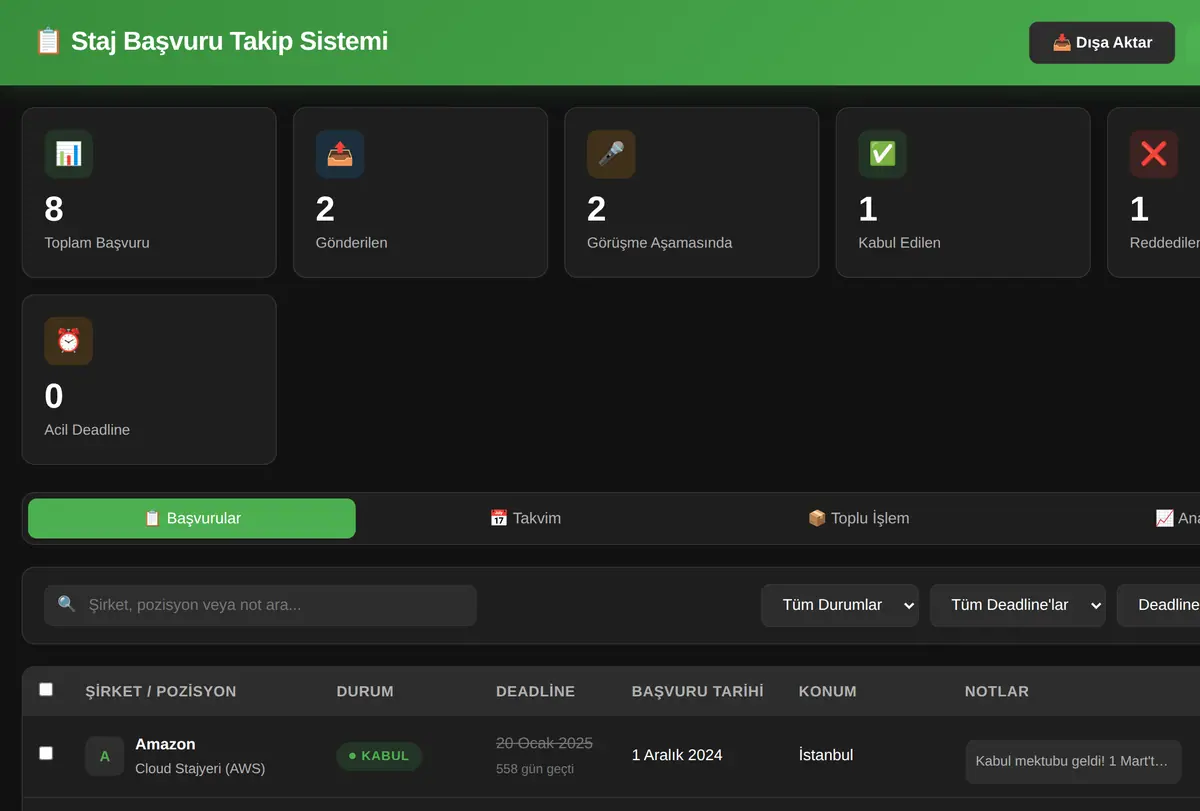Click the KABUL status badge for Amazon

(379, 756)
